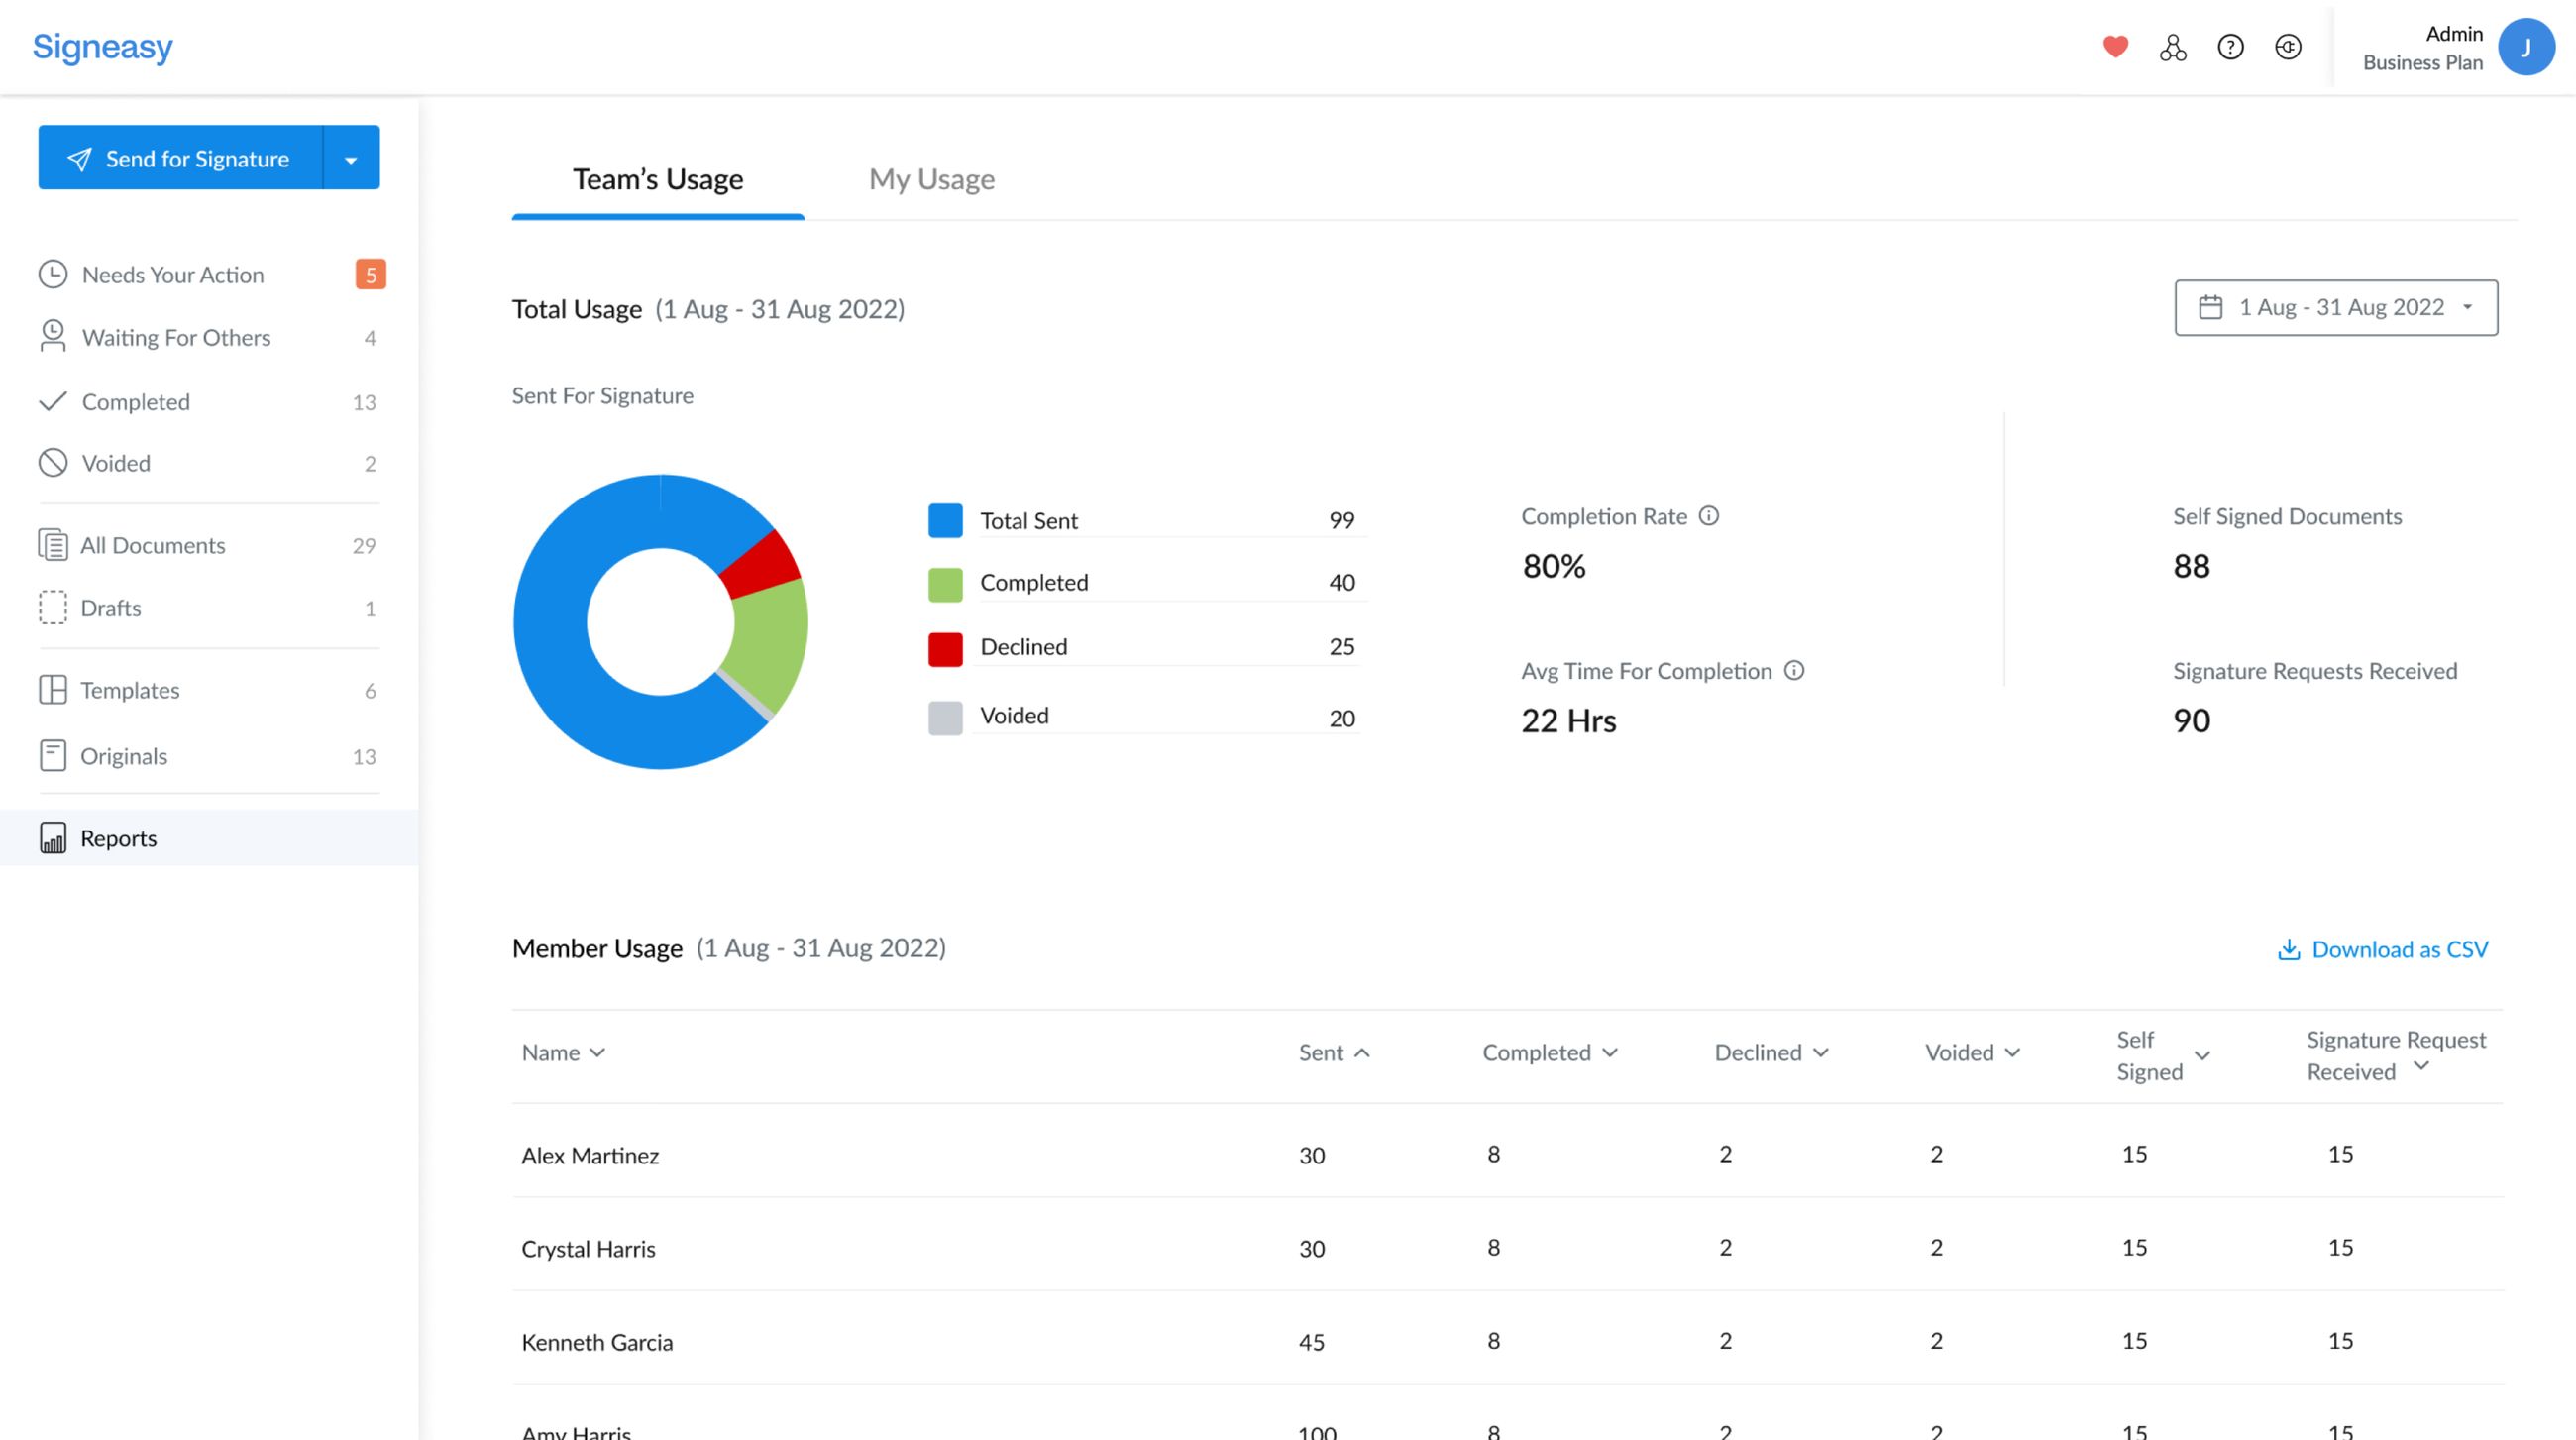The image size is (2576, 1440).
Task: Expand the Send for Signature dropdown arrow
Action: tap(351, 158)
